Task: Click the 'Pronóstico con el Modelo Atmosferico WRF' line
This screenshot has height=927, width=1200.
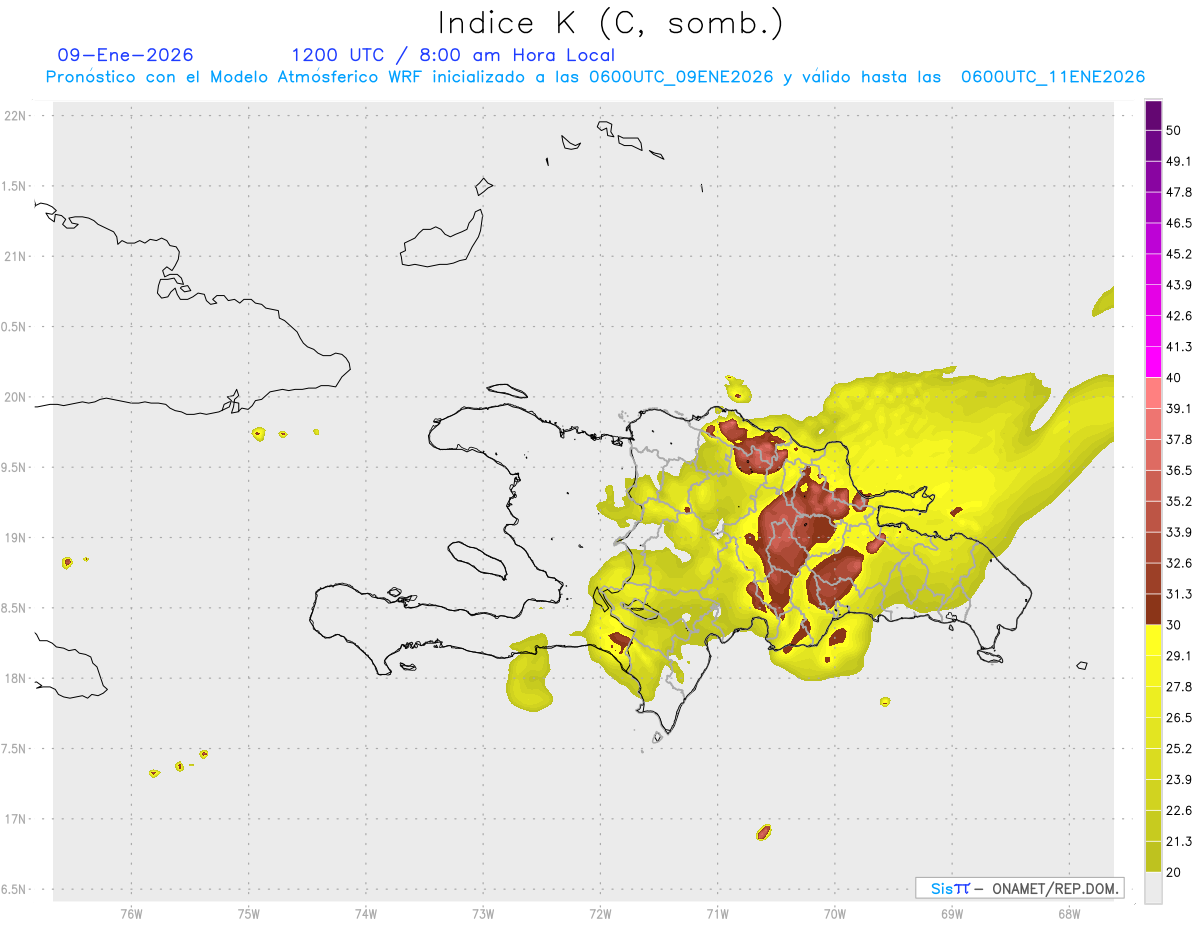Action: pos(595,77)
